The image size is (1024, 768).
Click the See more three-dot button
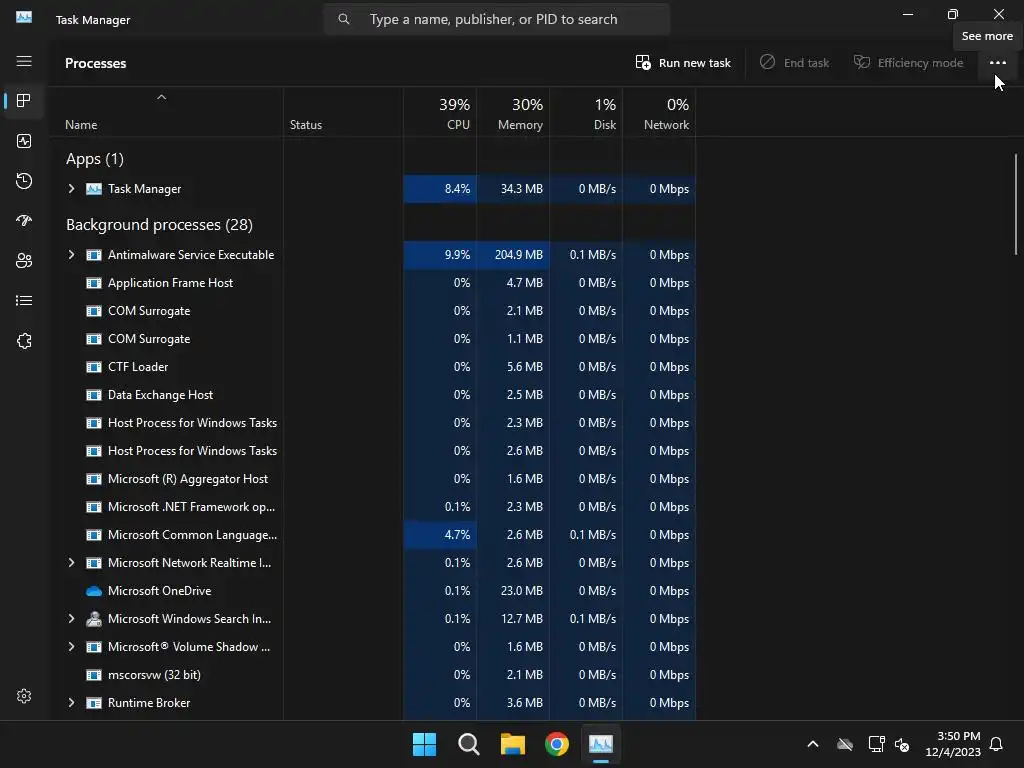point(997,63)
